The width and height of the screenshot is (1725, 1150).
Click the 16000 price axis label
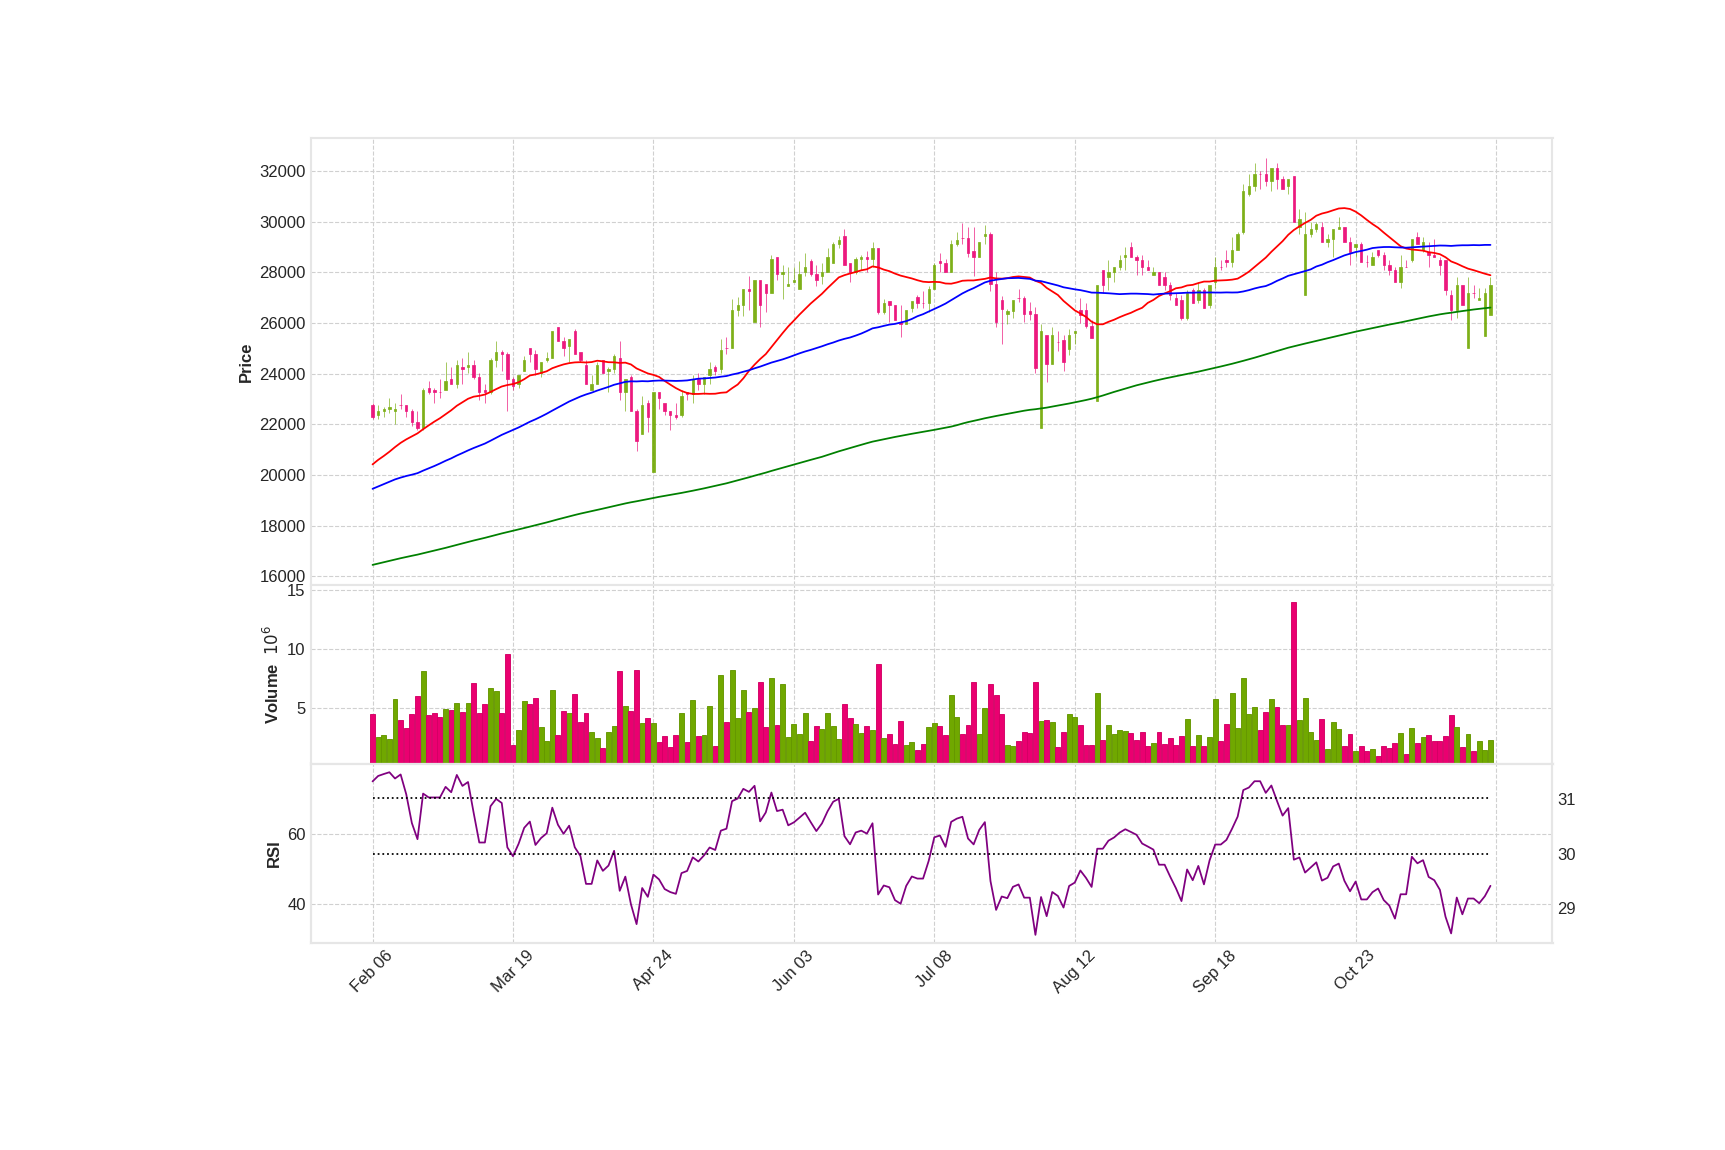(x=282, y=577)
